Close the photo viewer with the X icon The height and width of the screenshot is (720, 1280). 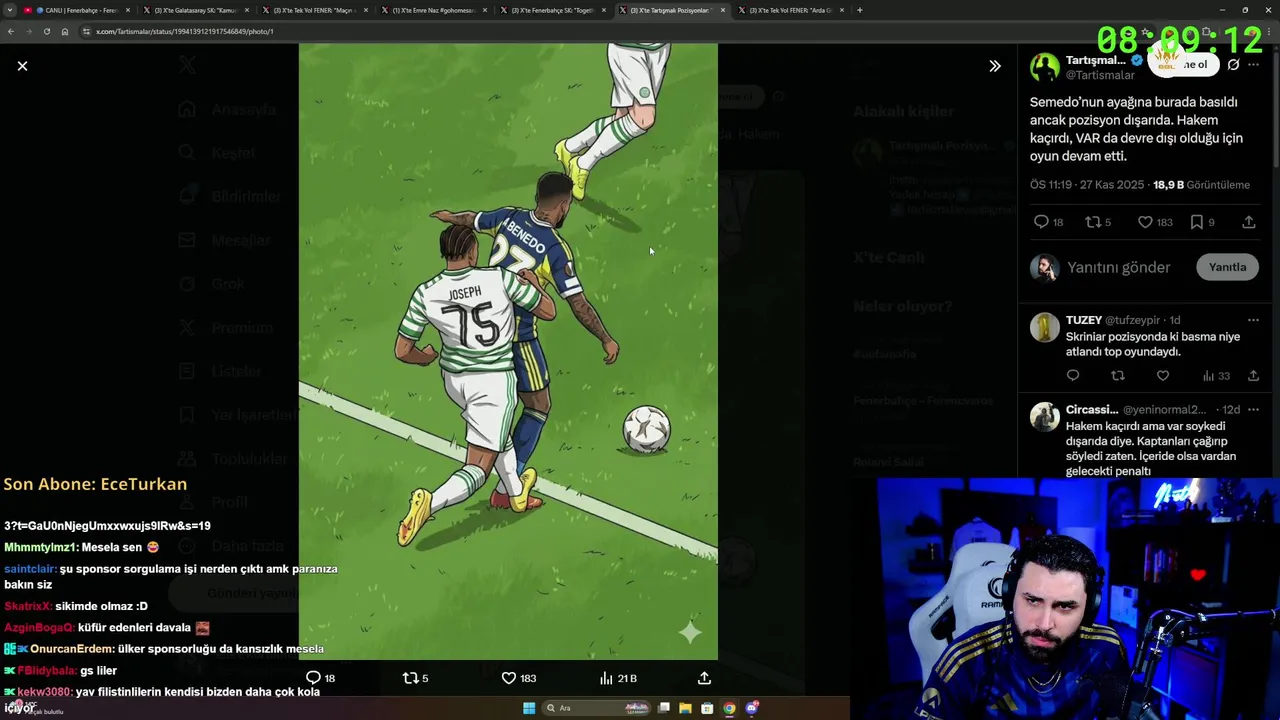tap(22, 66)
